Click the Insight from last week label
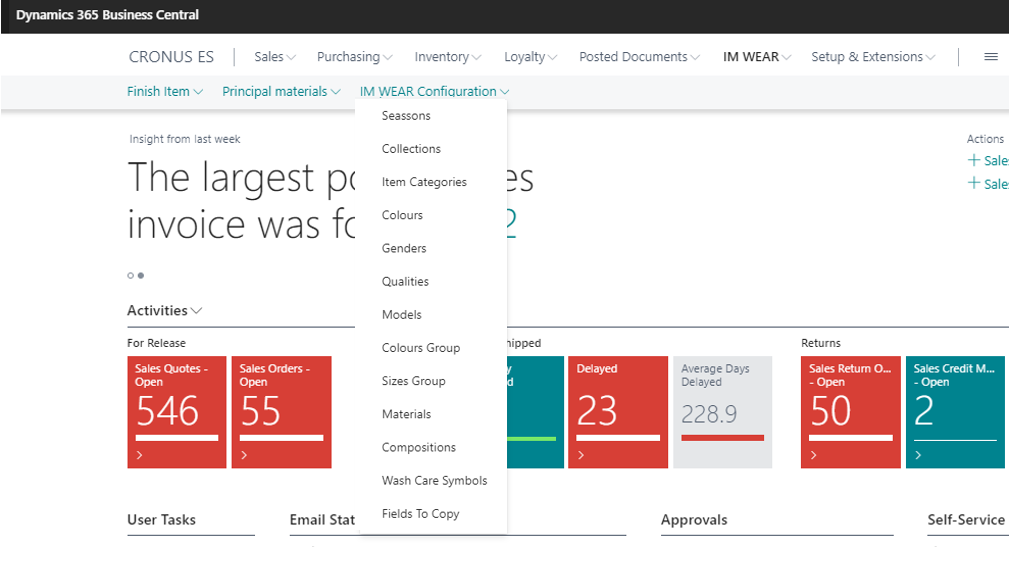Viewport: 1009px width, 574px height. [x=185, y=139]
